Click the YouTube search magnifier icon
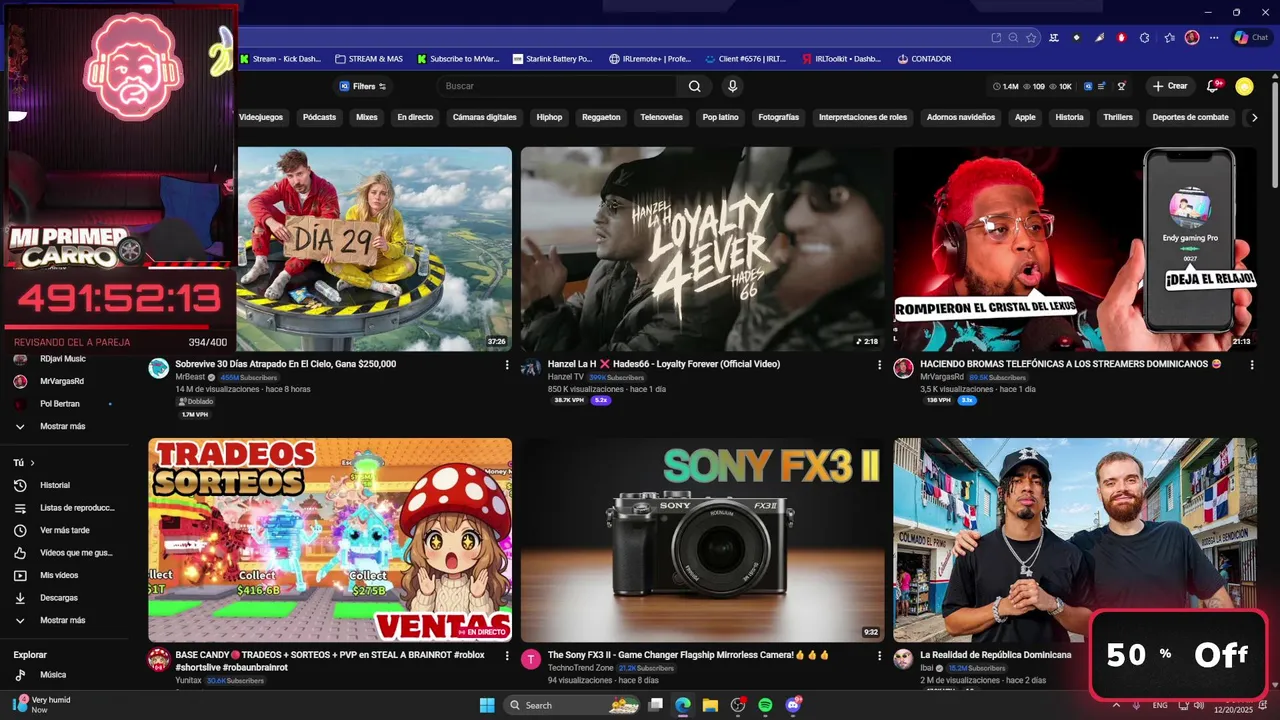Image resolution: width=1280 pixels, height=720 pixels. (694, 86)
